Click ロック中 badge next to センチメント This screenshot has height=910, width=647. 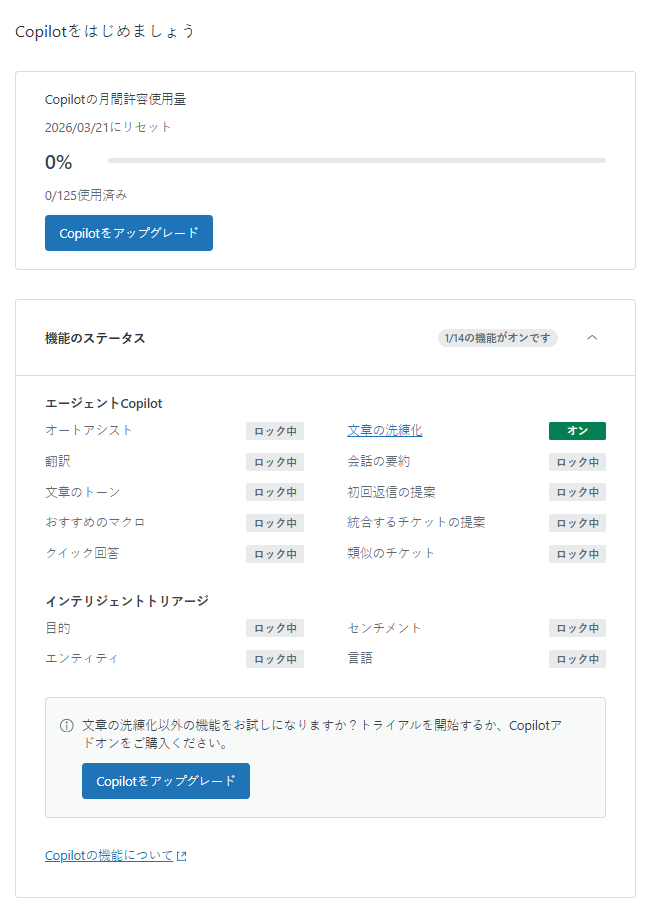pyautogui.click(x=577, y=628)
